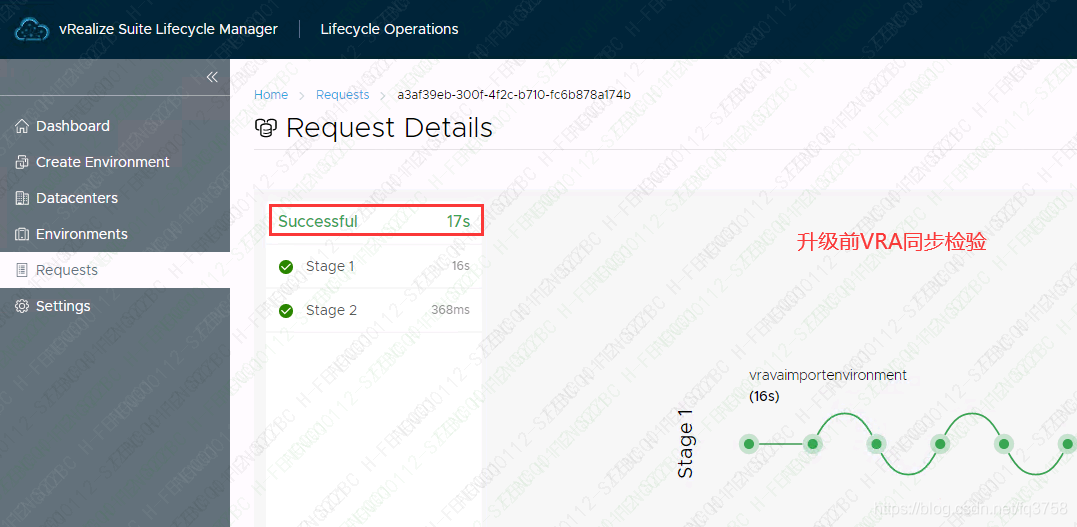This screenshot has height=527, width=1077.
Task: Select Requests in sidebar
Action: [x=115, y=270]
